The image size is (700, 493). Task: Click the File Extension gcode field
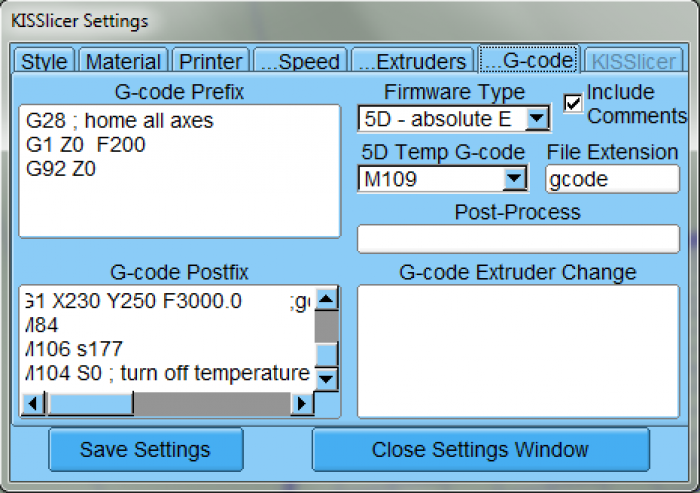pyautogui.click(x=612, y=179)
